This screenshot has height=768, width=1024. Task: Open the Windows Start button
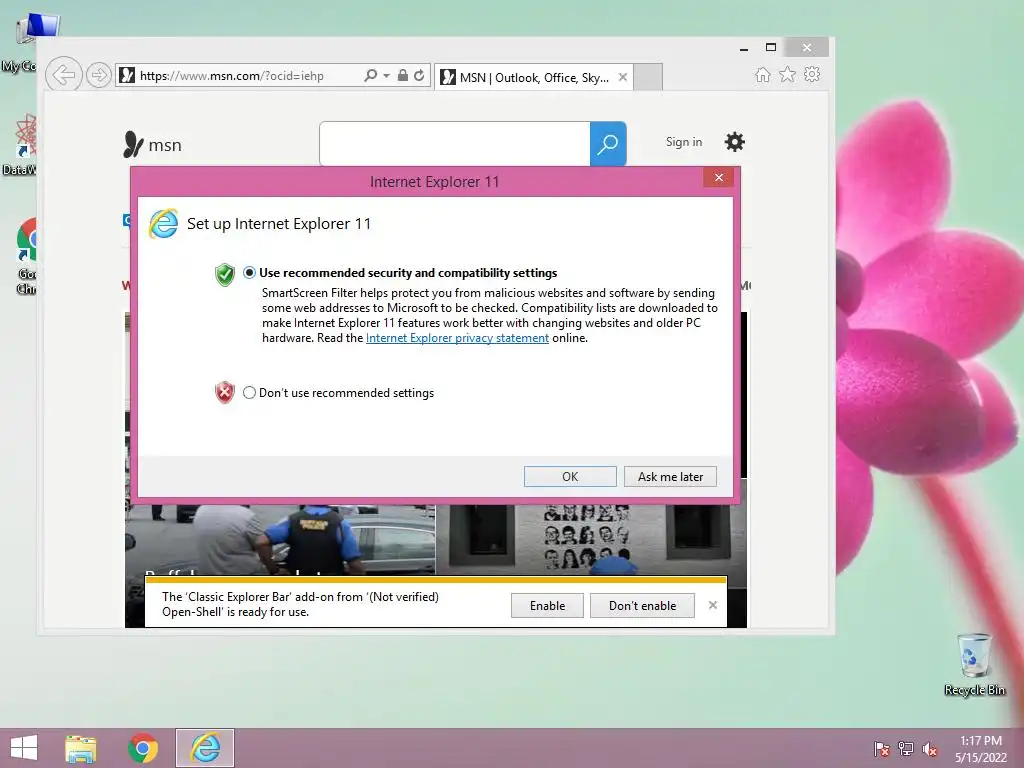click(24, 748)
